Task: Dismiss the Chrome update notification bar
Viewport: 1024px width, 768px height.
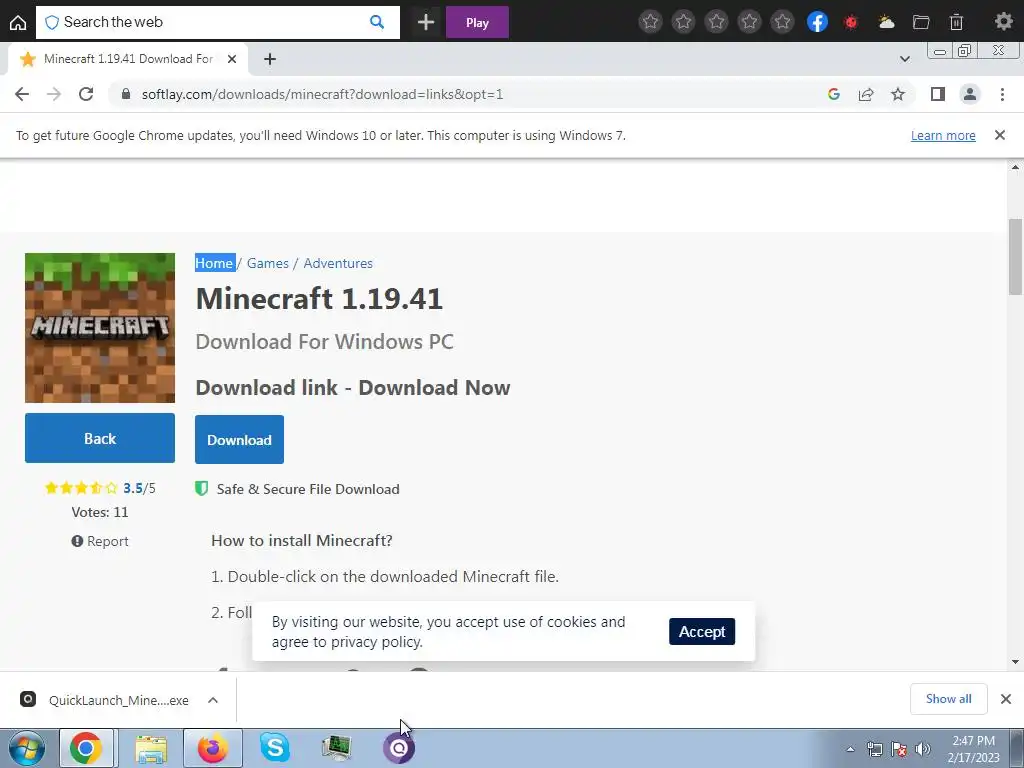Action: (x=1000, y=135)
